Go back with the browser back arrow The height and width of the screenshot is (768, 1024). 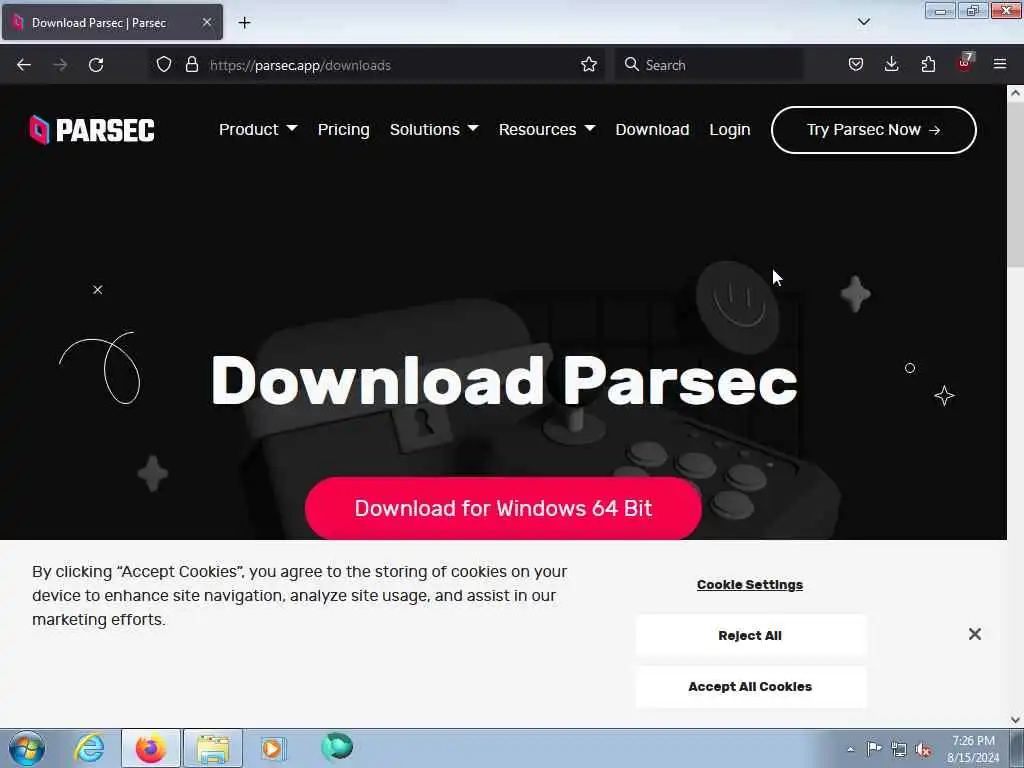[x=24, y=65]
